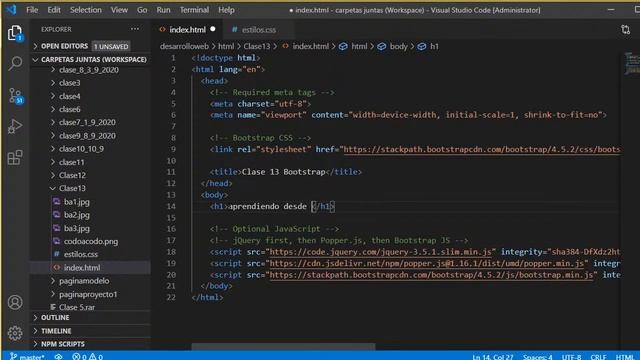The height and width of the screenshot is (360, 640).
Task: Click the Explorer more actions ellipsis
Action: point(135,29)
